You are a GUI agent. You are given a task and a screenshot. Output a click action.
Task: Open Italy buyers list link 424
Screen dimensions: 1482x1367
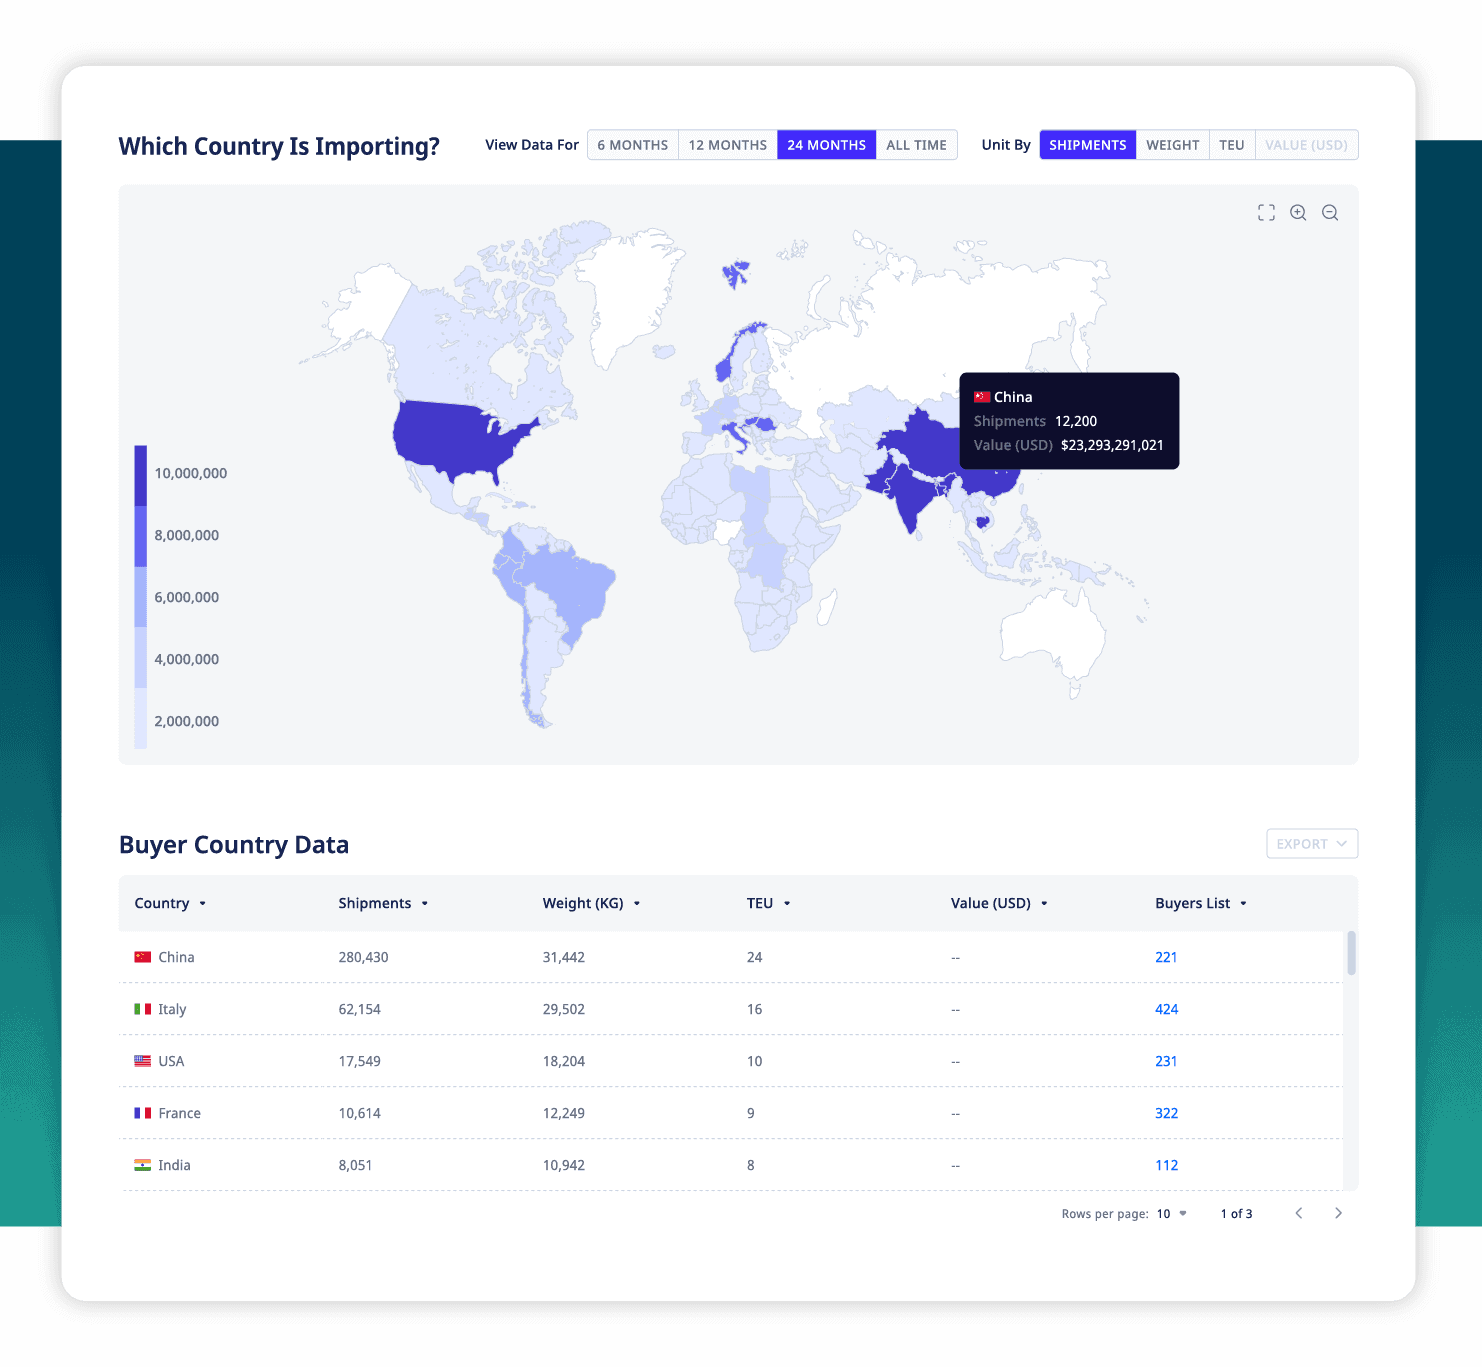(1166, 1009)
